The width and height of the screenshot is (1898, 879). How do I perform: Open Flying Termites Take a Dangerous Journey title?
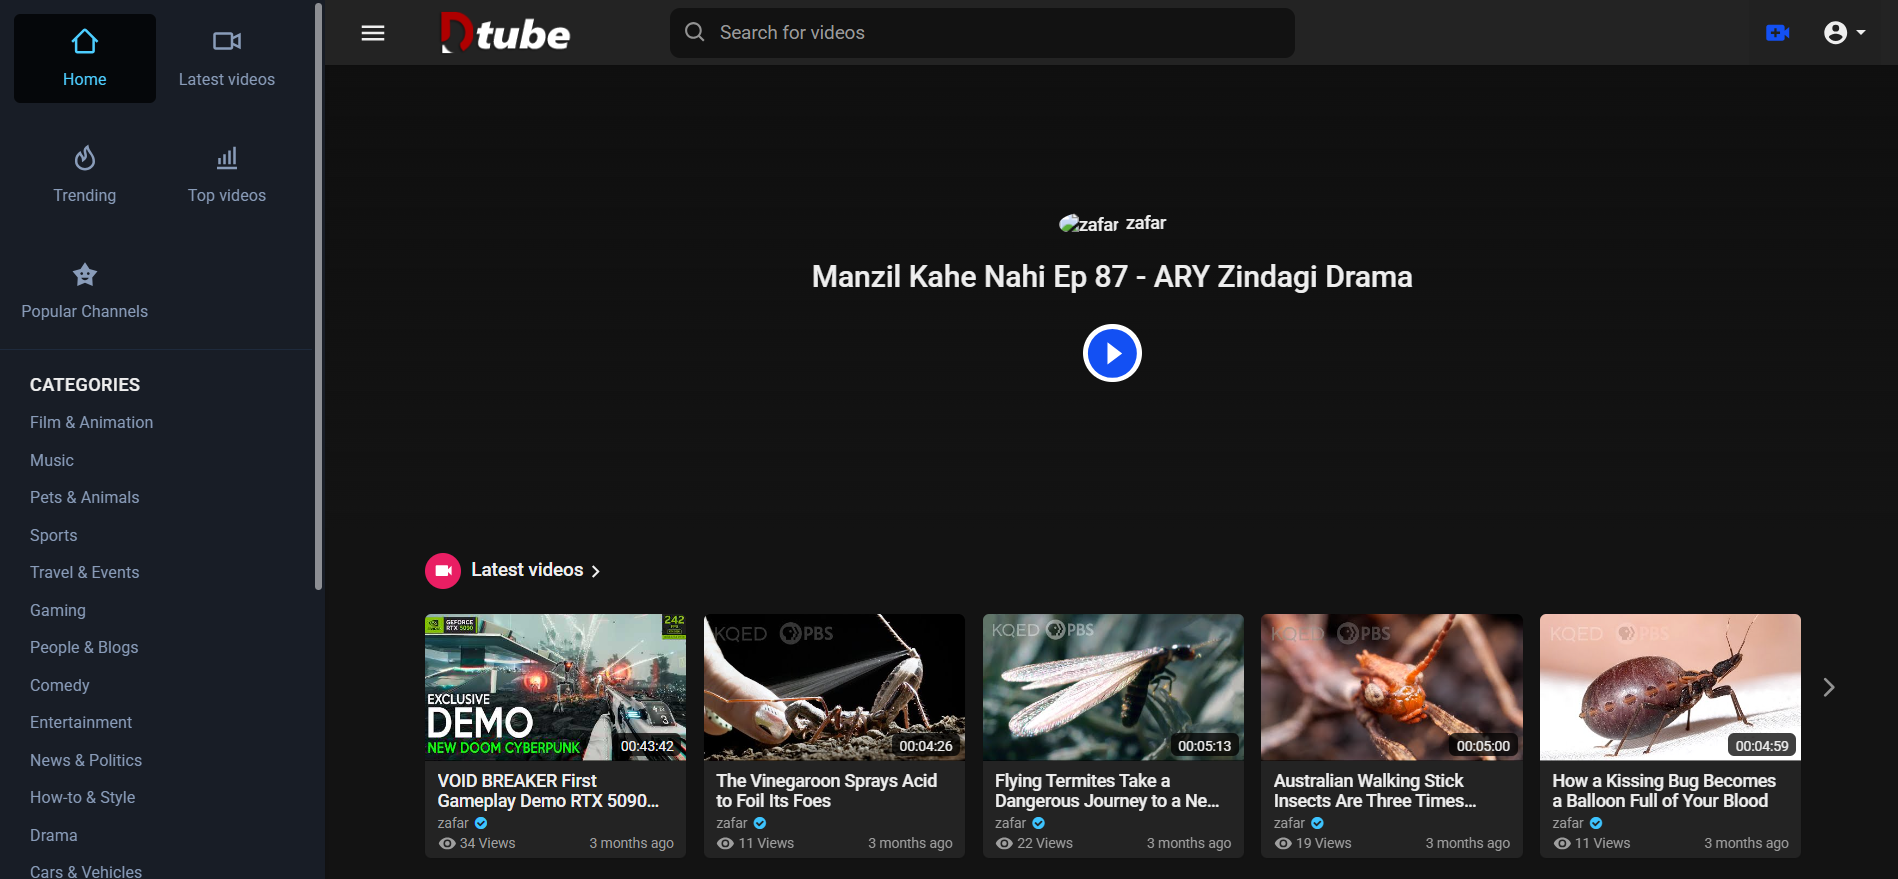tap(1107, 791)
